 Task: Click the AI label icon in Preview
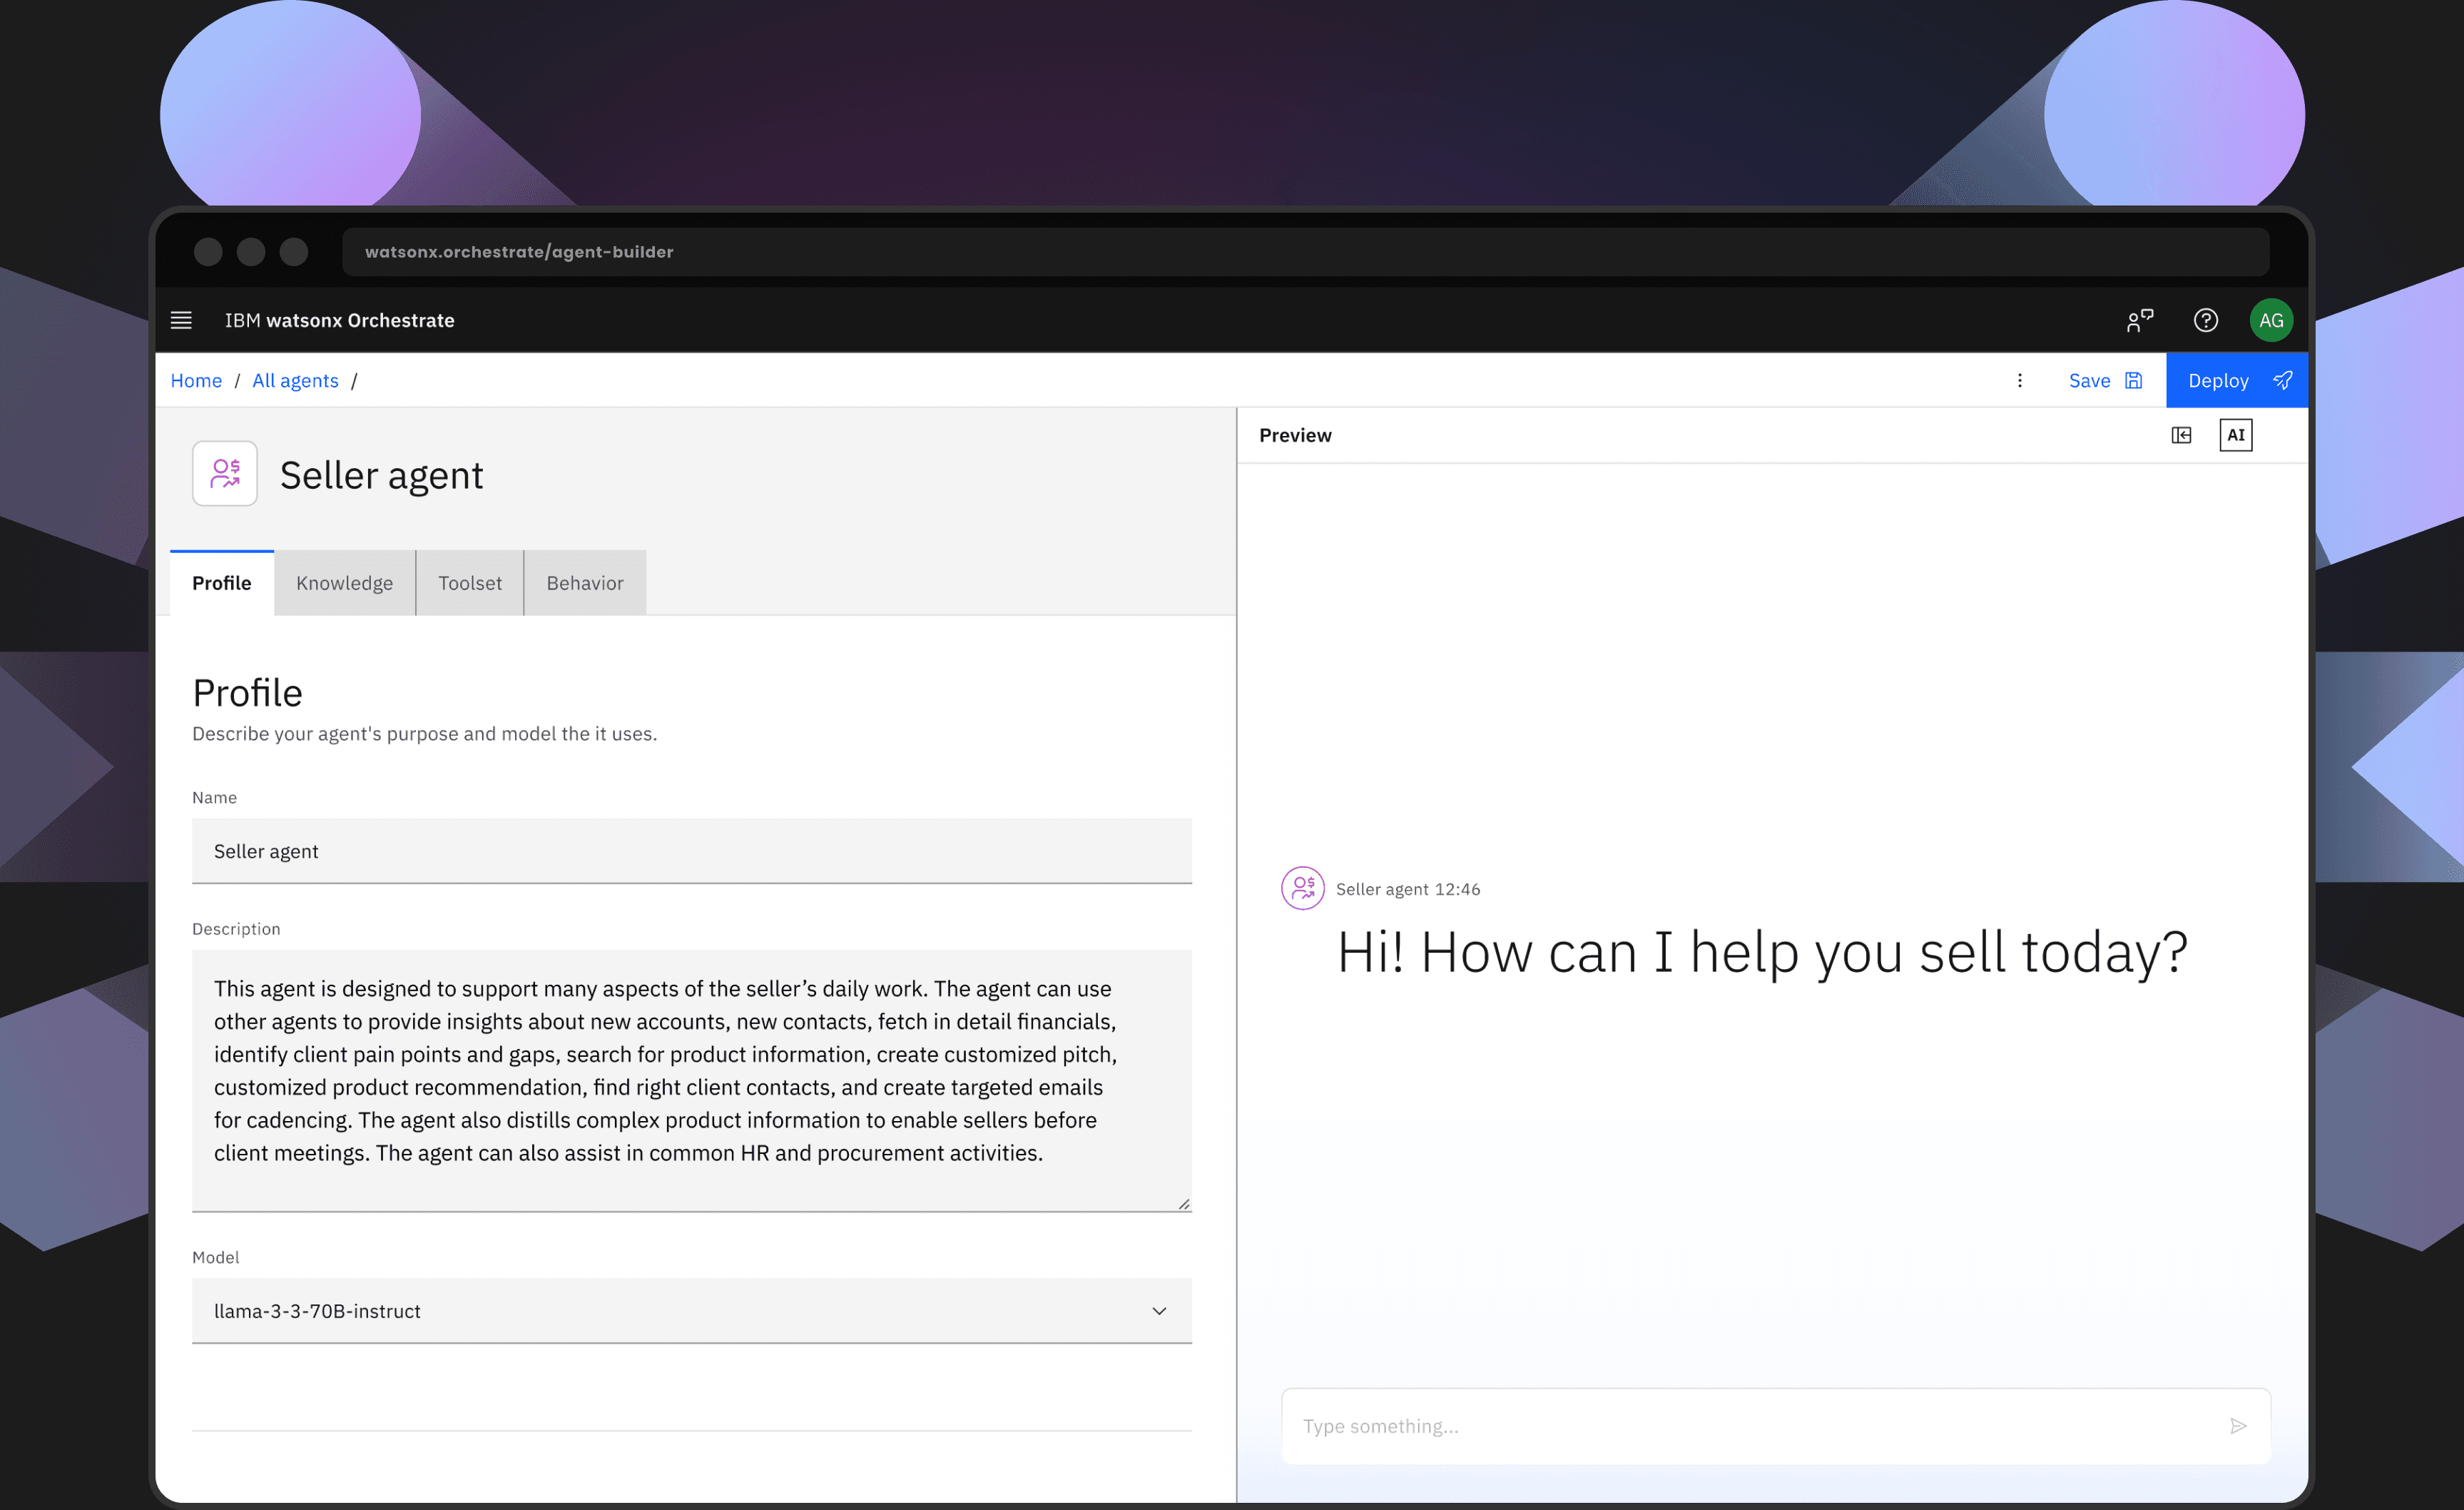point(2235,435)
